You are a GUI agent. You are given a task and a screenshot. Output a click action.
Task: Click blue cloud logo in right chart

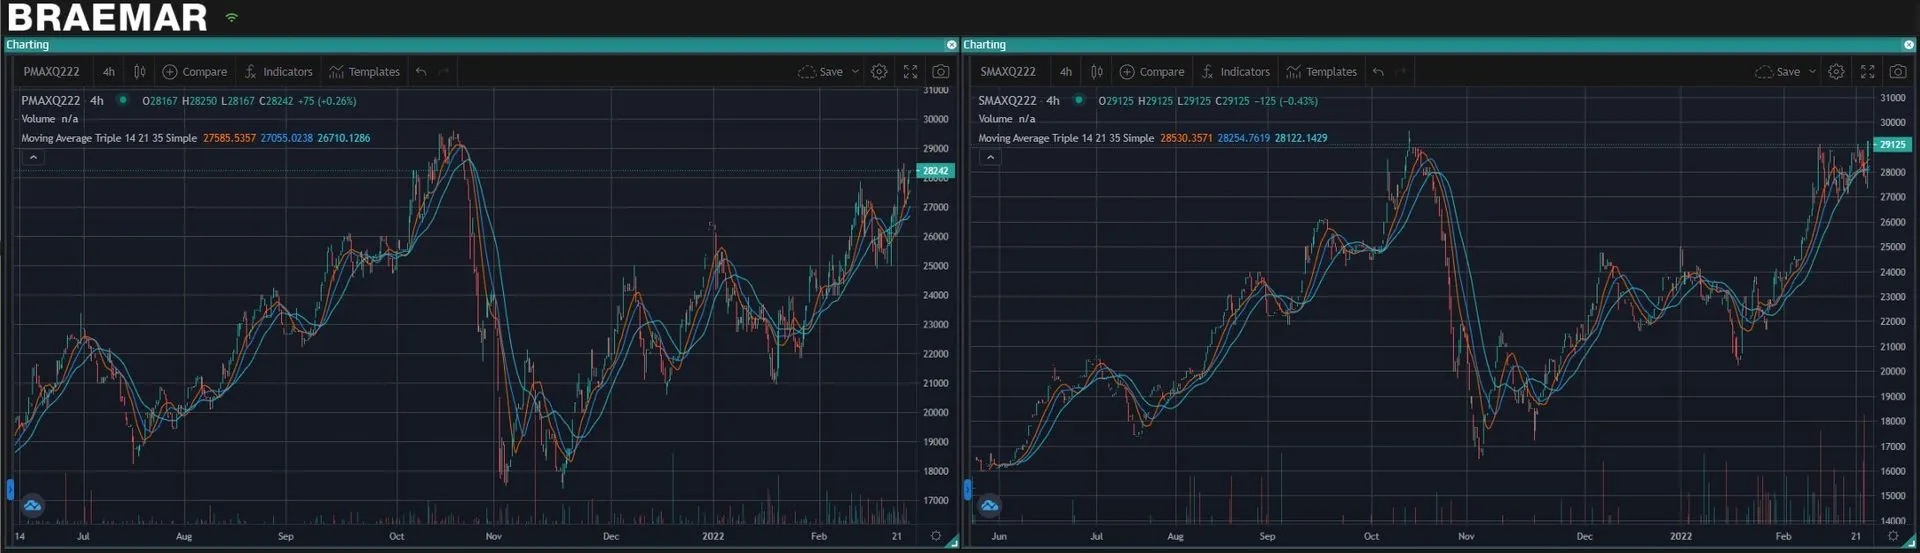(x=989, y=505)
